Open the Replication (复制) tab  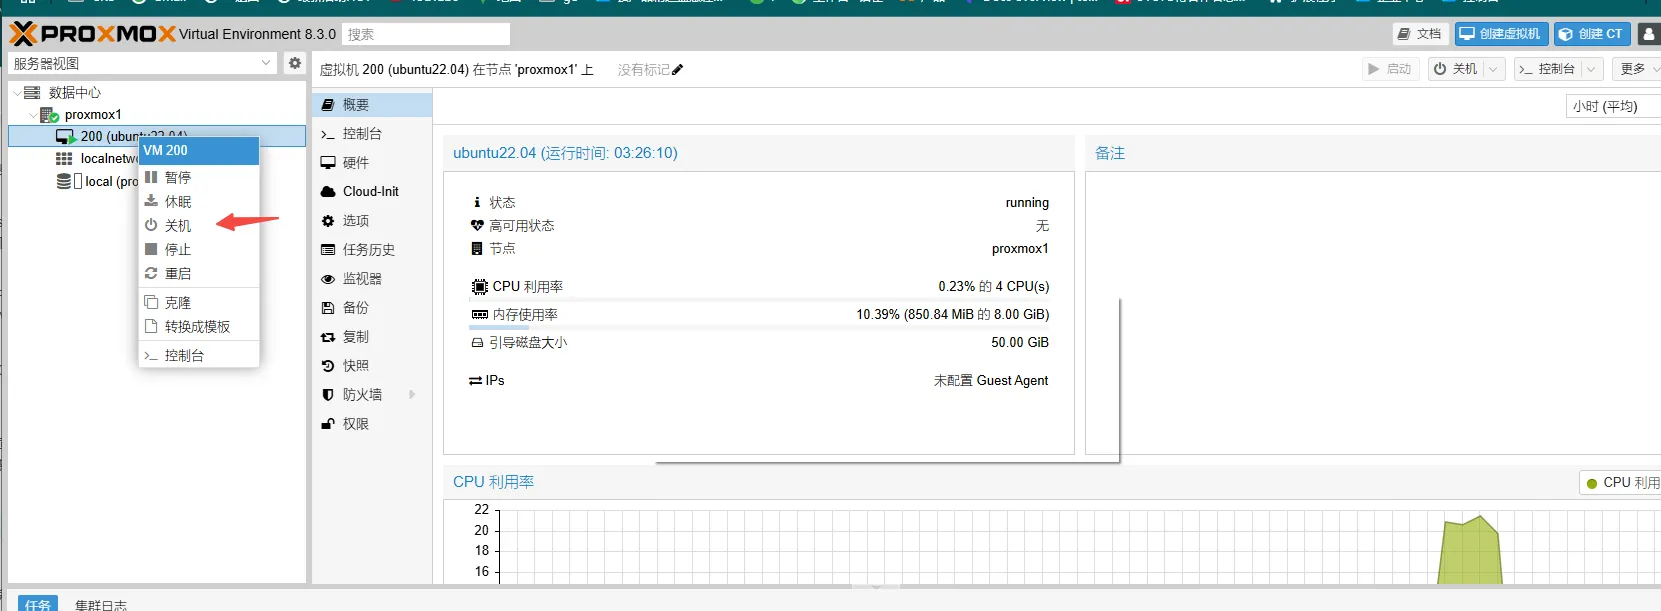tap(372, 336)
